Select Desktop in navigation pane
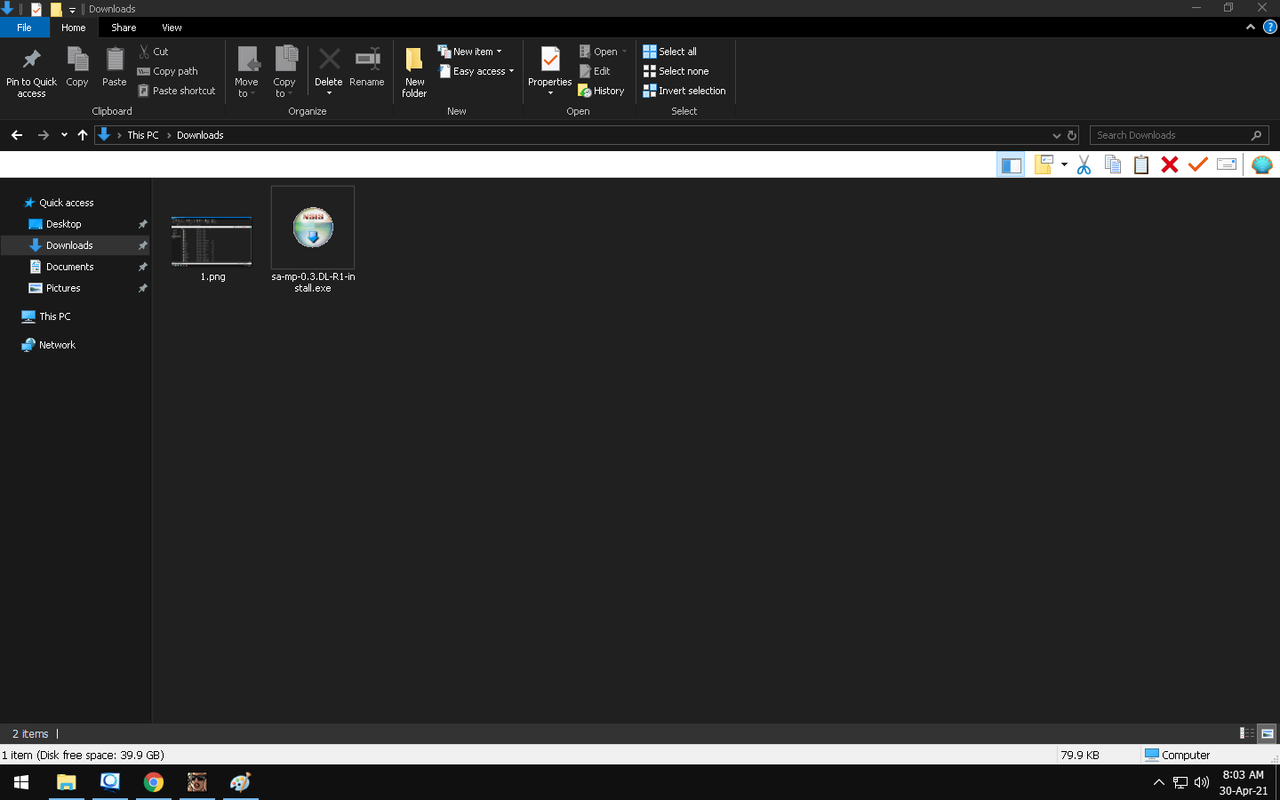1280x800 pixels. point(63,224)
